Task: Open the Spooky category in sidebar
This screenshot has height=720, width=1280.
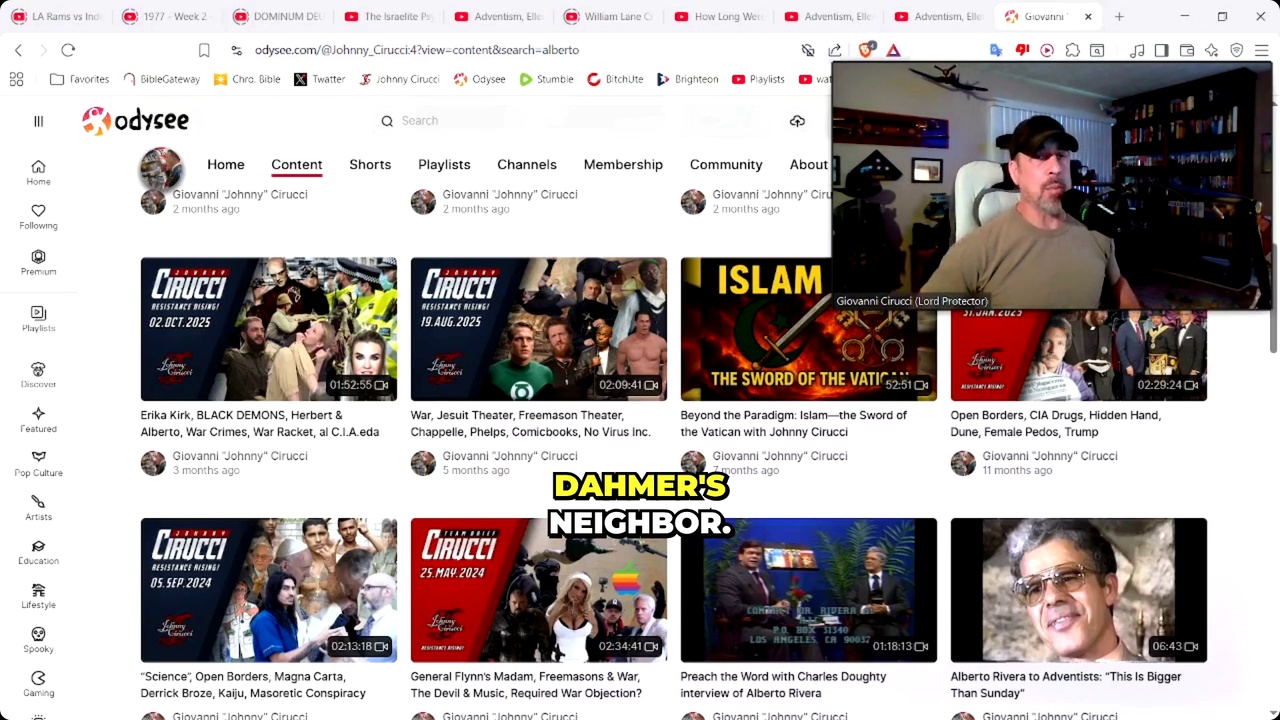Action: pos(38,639)
